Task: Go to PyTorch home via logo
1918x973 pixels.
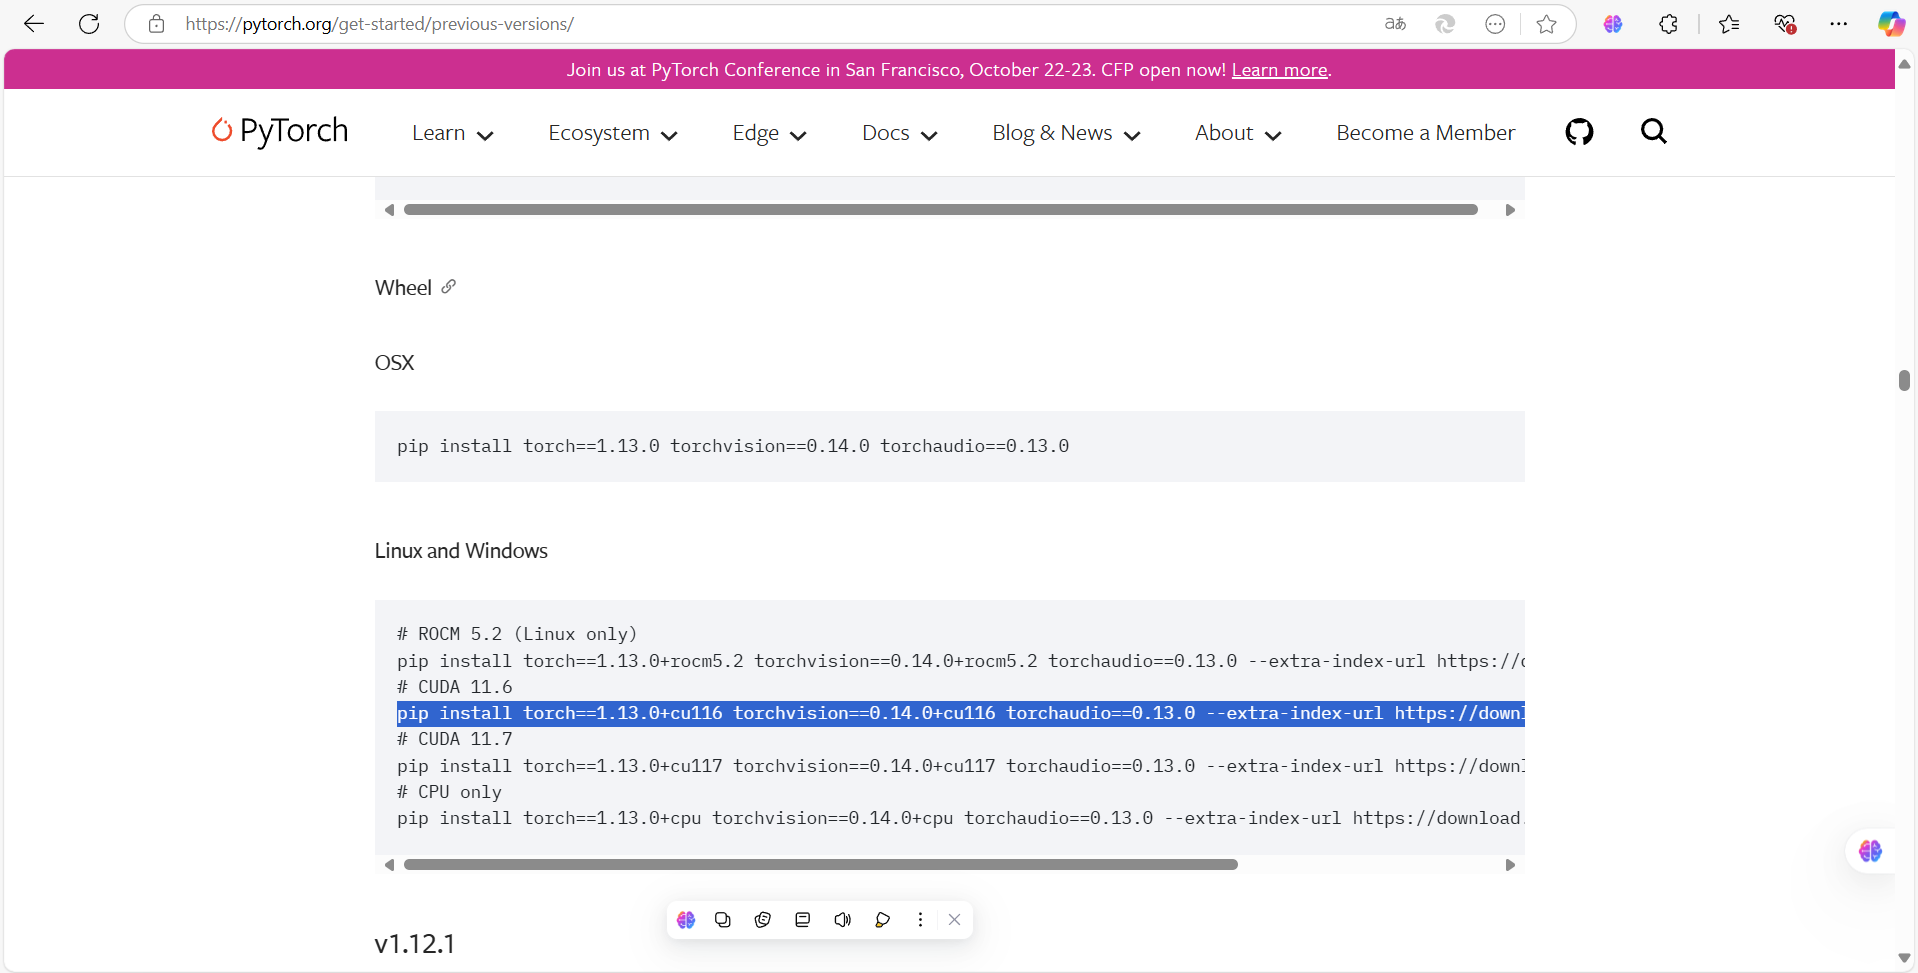Action: tap(280, 131)
